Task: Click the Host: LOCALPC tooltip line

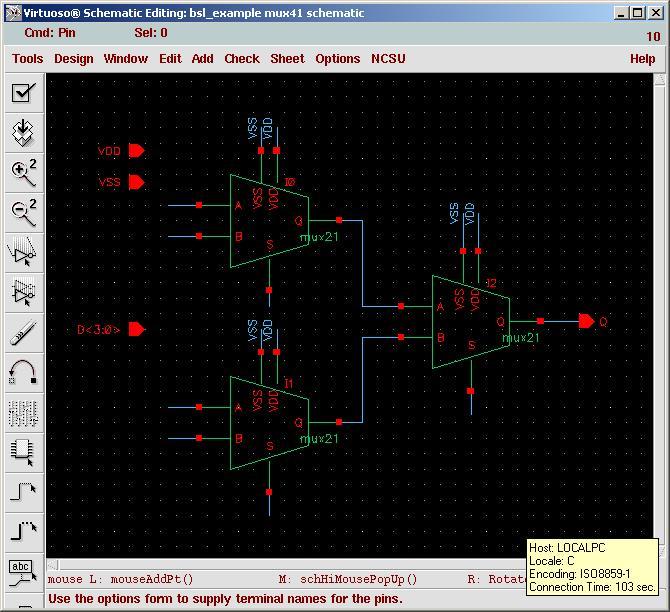Action: point(567,548)
